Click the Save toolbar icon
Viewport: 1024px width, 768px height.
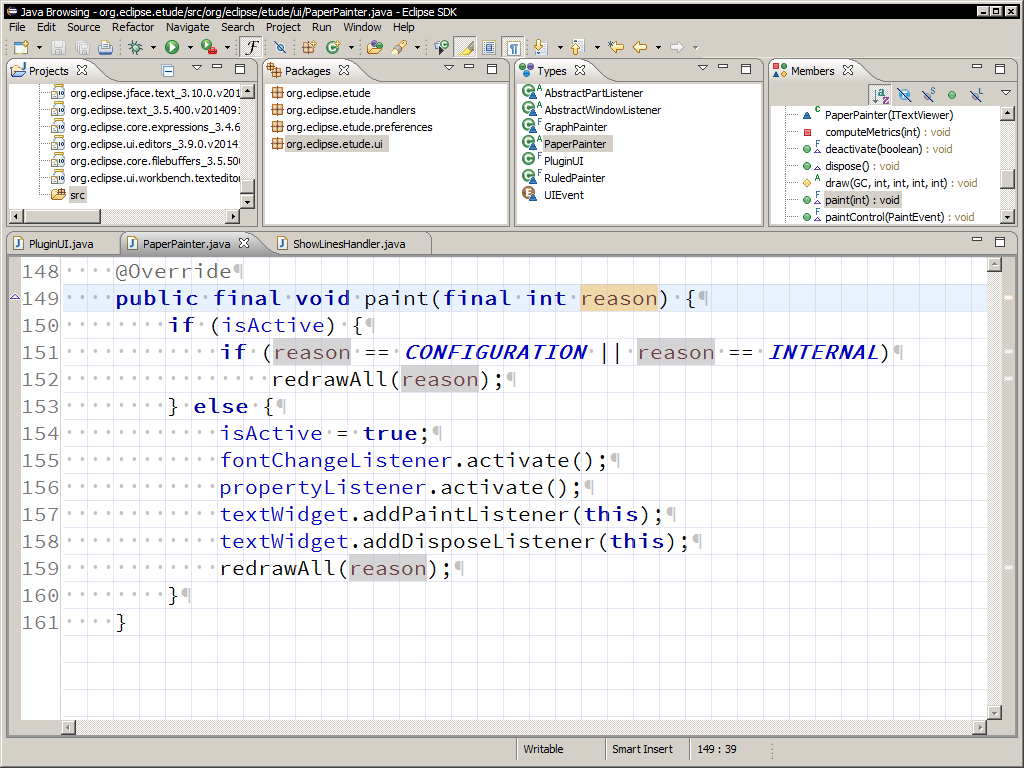[x=58, y=47]
